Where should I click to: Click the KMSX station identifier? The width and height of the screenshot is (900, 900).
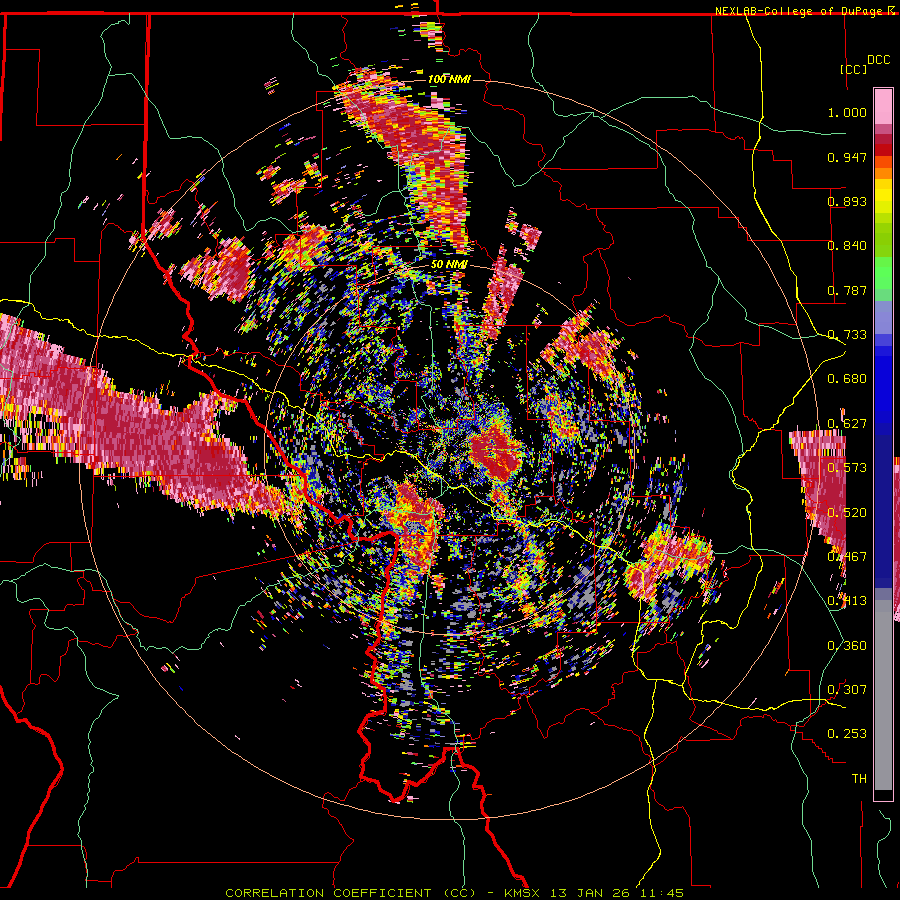[522, 893]
